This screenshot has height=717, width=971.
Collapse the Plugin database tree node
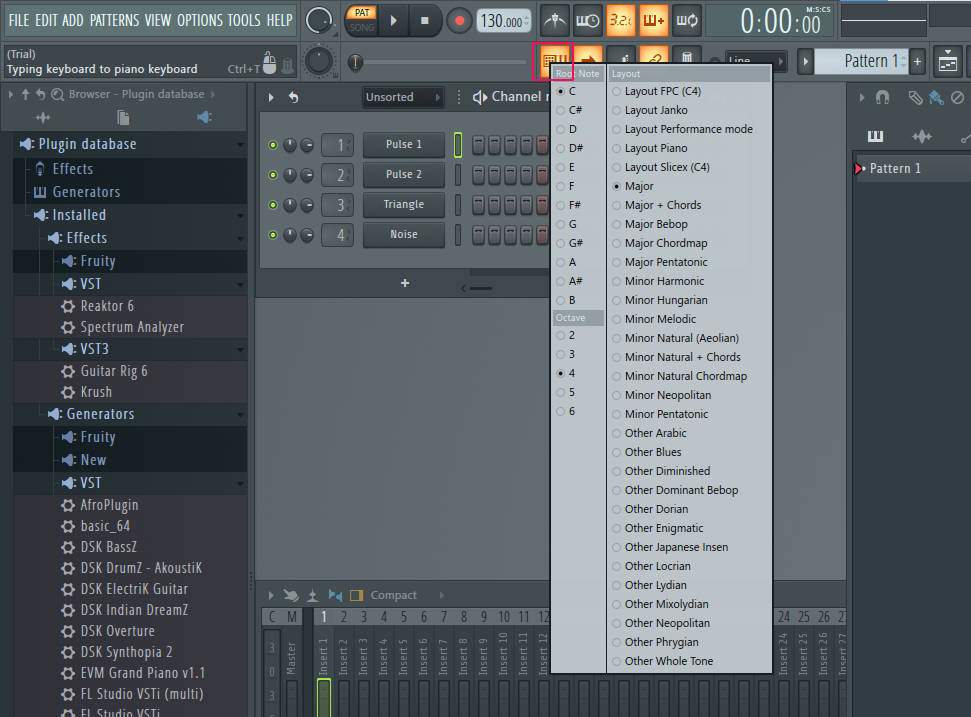240,144
